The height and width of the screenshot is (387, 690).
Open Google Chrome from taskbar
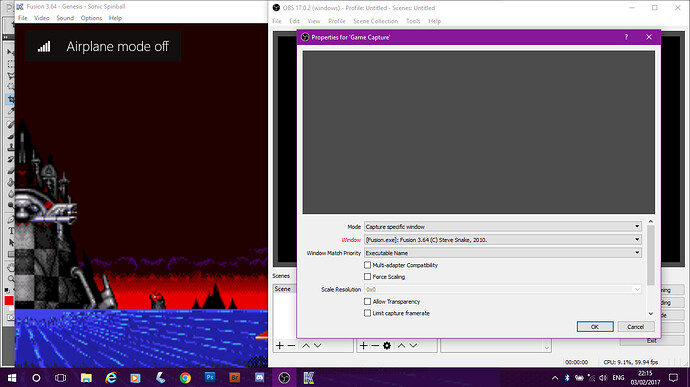[x=185, y=378]
